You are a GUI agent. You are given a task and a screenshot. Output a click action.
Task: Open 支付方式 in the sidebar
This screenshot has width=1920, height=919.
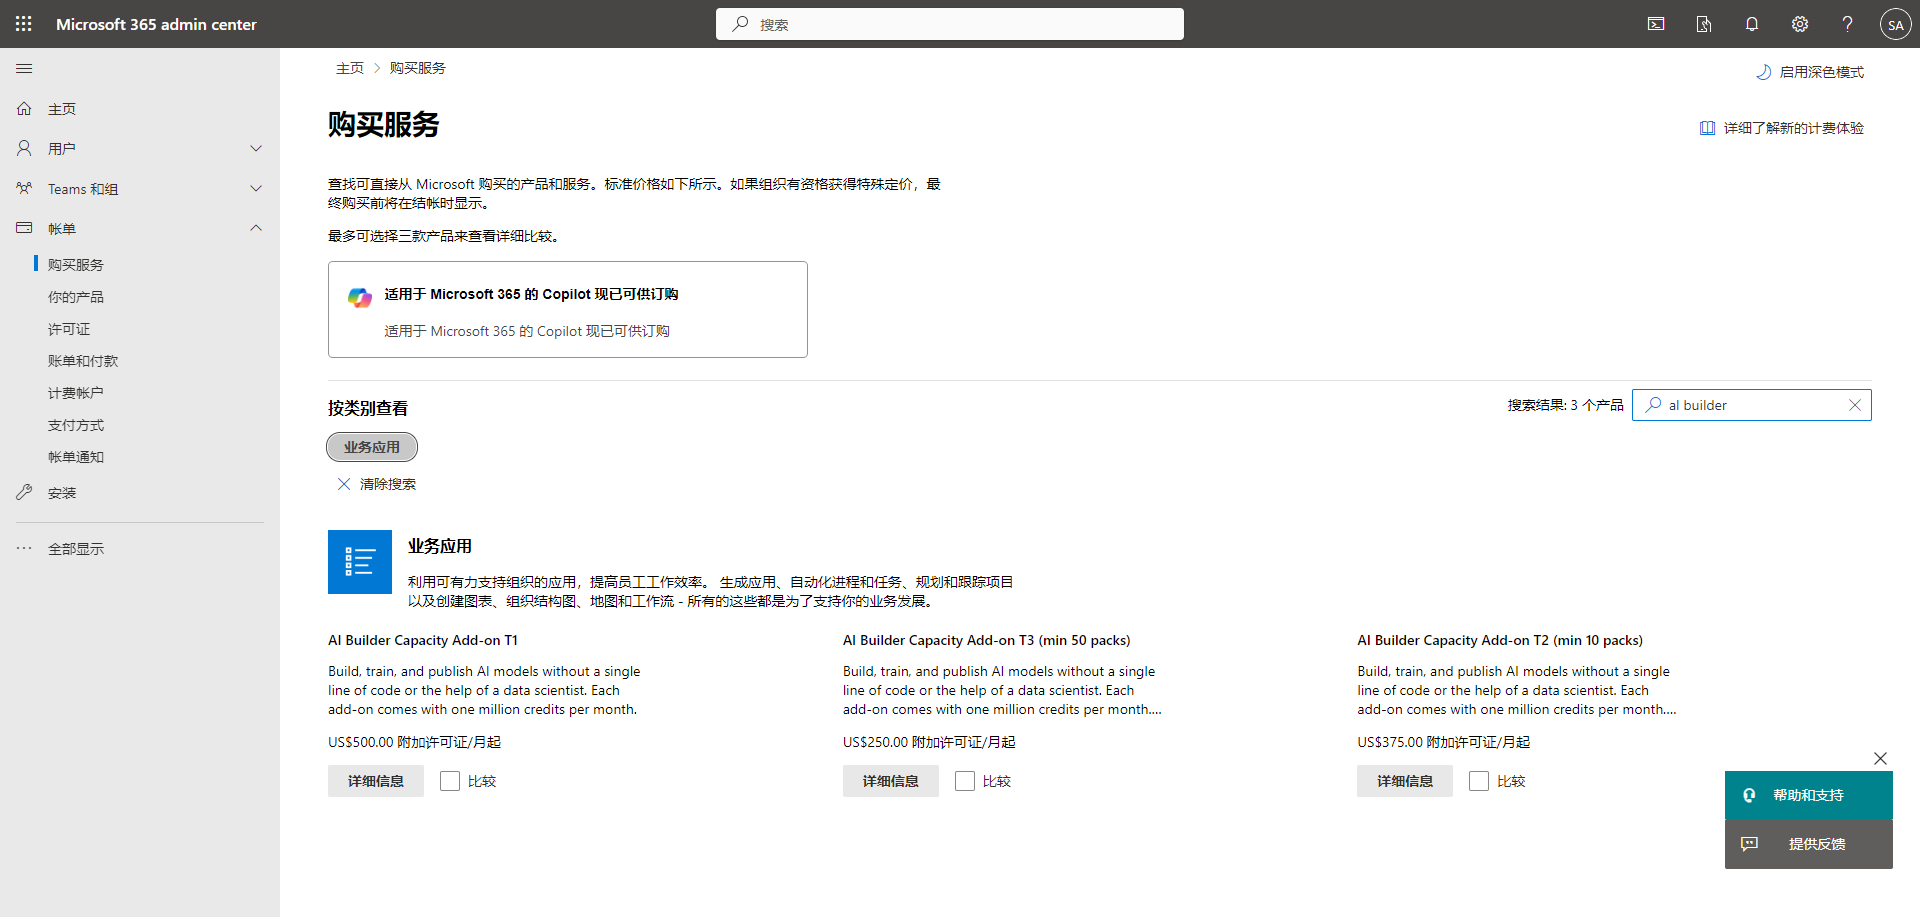click(x=76, y=425)
